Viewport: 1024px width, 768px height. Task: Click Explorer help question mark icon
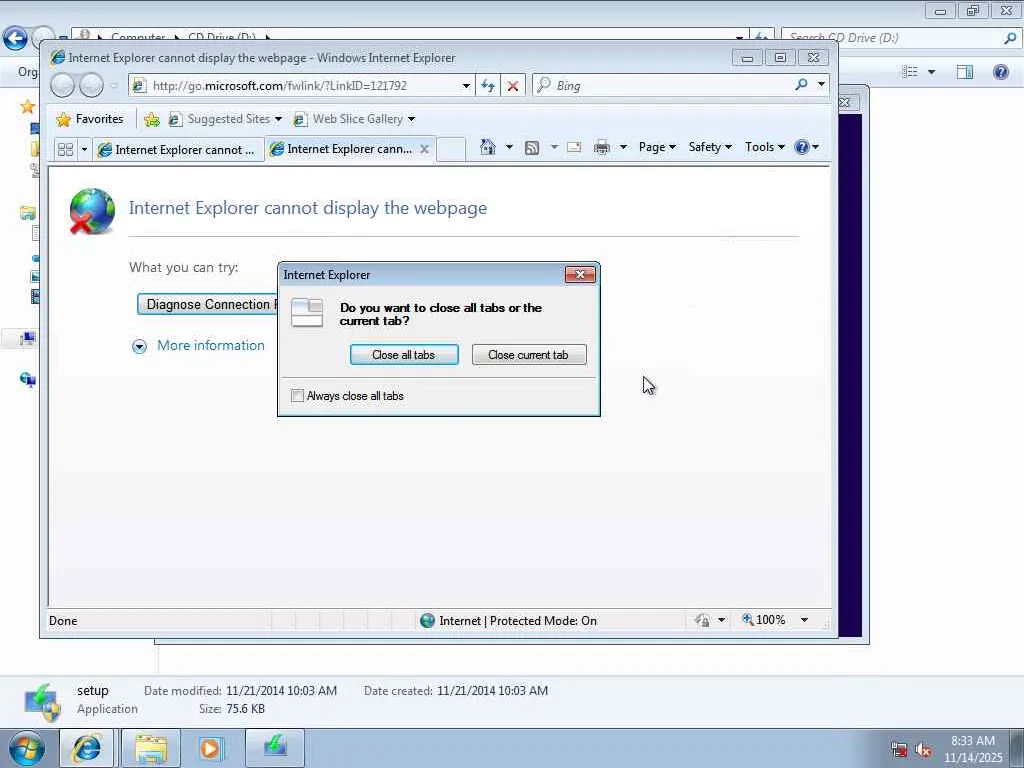(x=1000, y=72)
